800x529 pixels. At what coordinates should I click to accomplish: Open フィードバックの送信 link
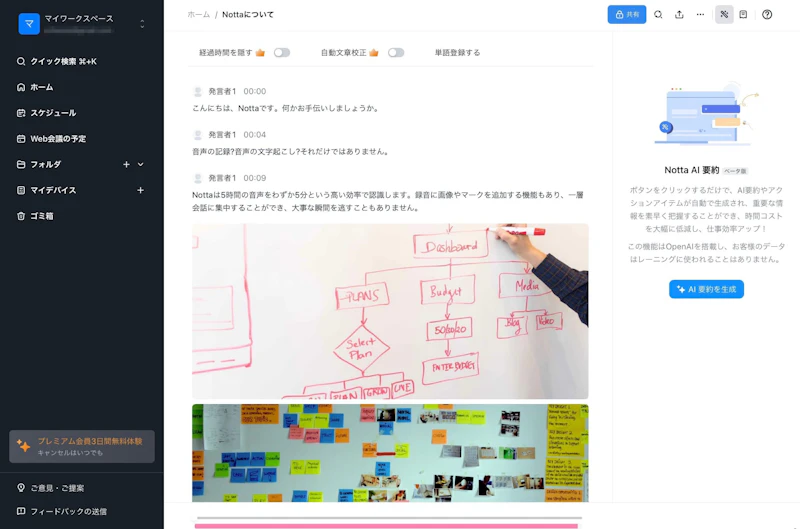[x=61, y=511]
